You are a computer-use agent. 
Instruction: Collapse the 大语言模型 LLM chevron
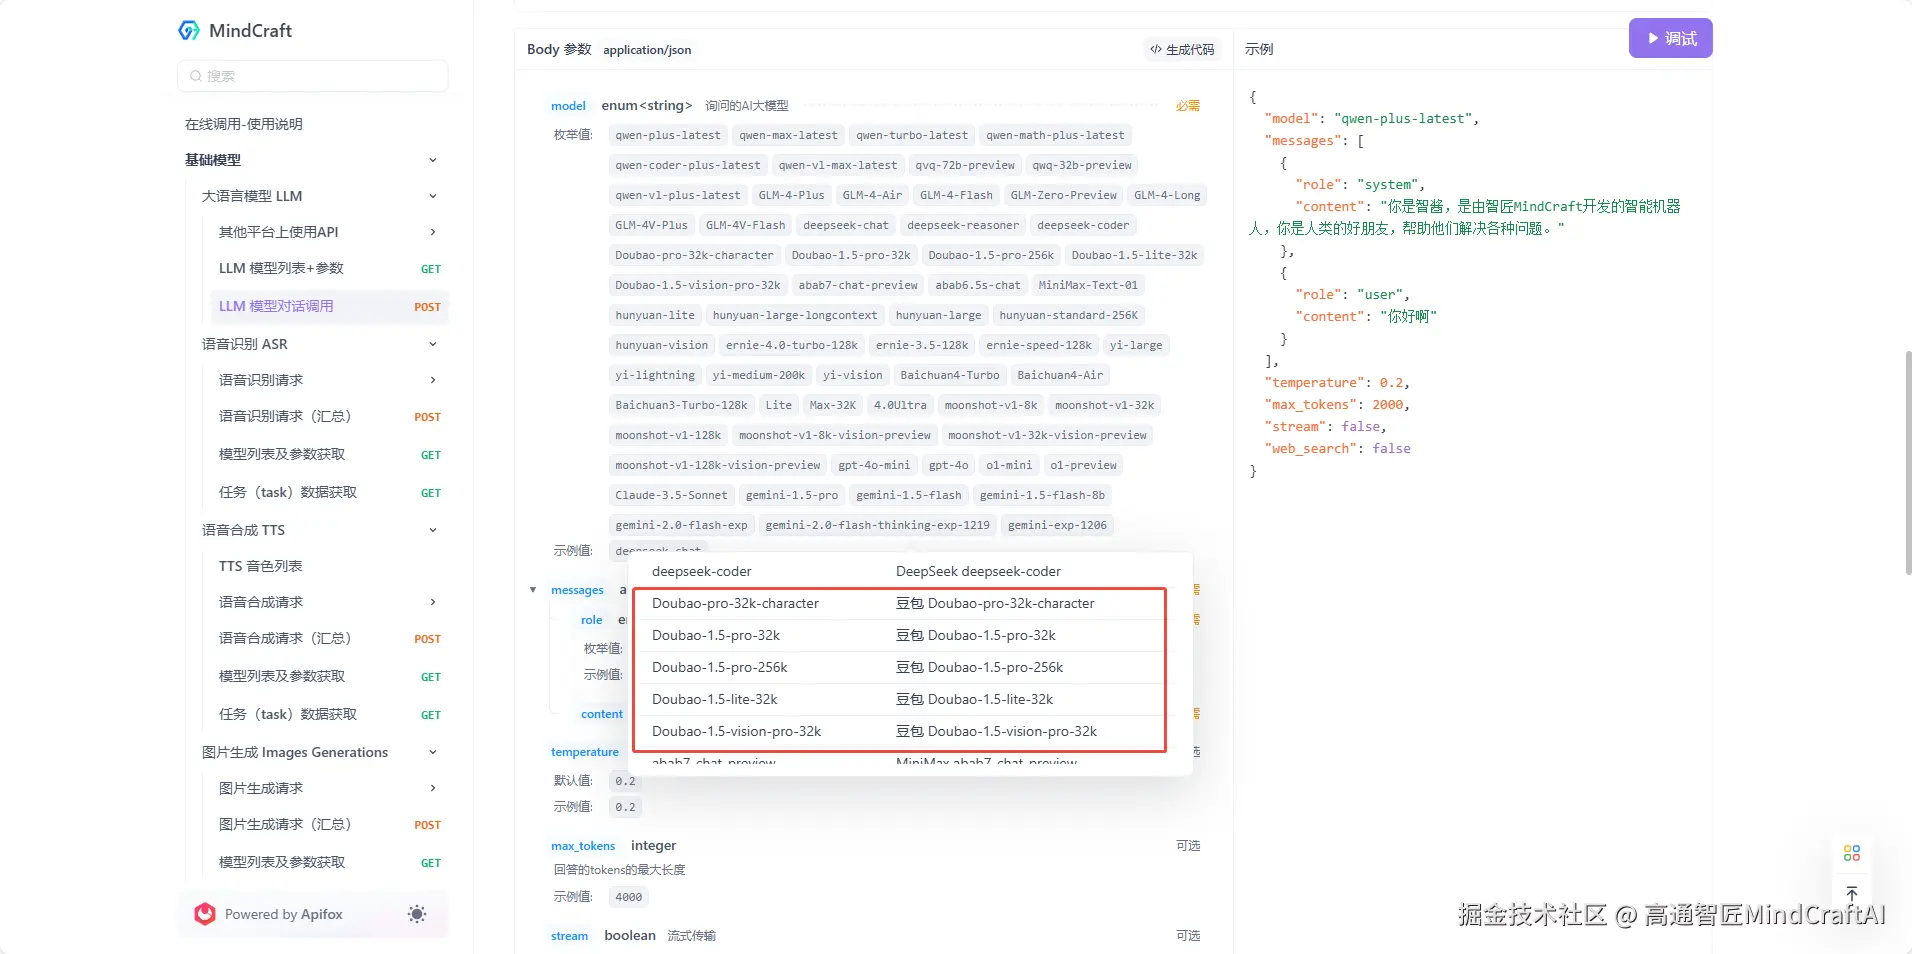[x=433, y=196]
